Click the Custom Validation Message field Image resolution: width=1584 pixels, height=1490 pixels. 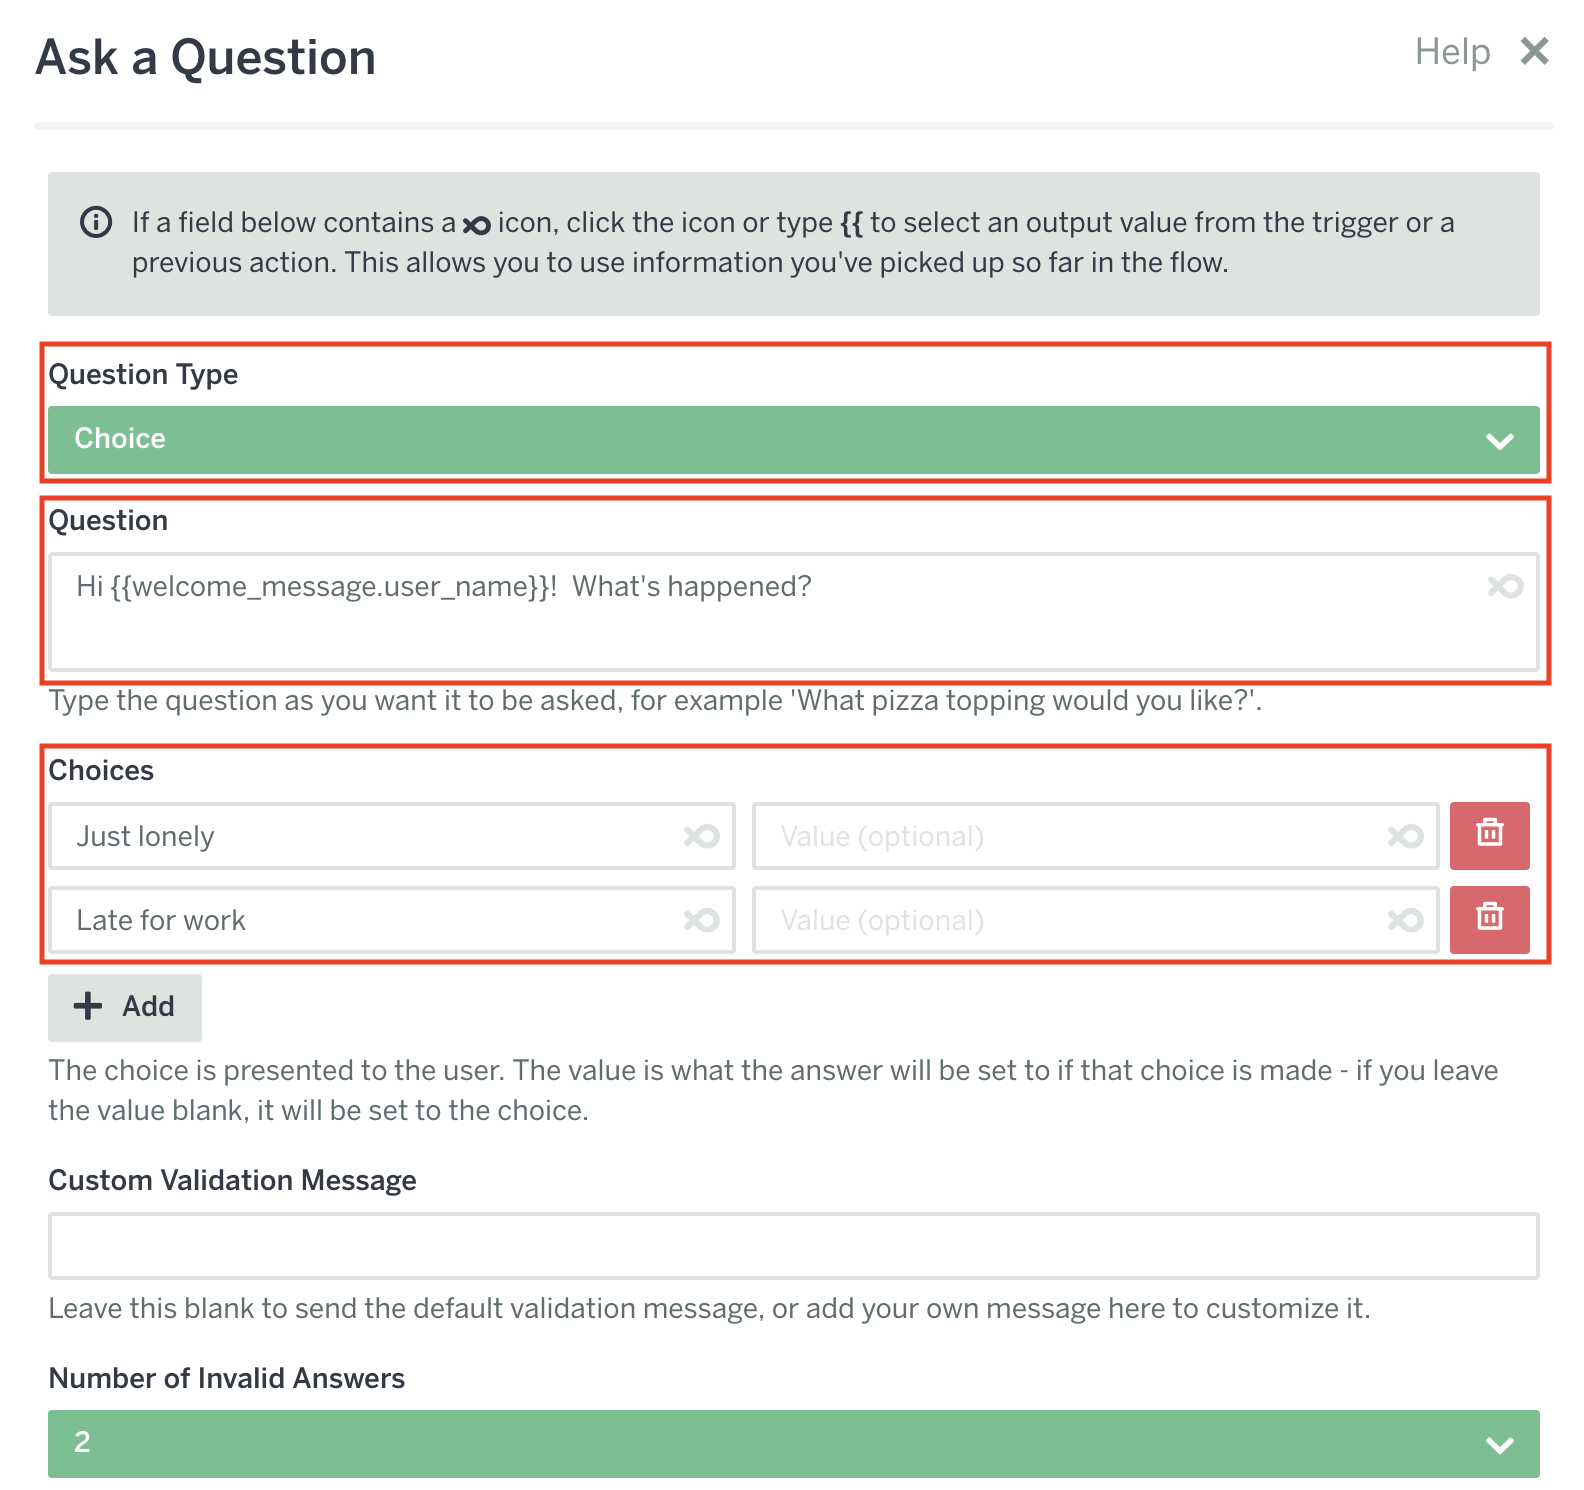pos(793,1246)
